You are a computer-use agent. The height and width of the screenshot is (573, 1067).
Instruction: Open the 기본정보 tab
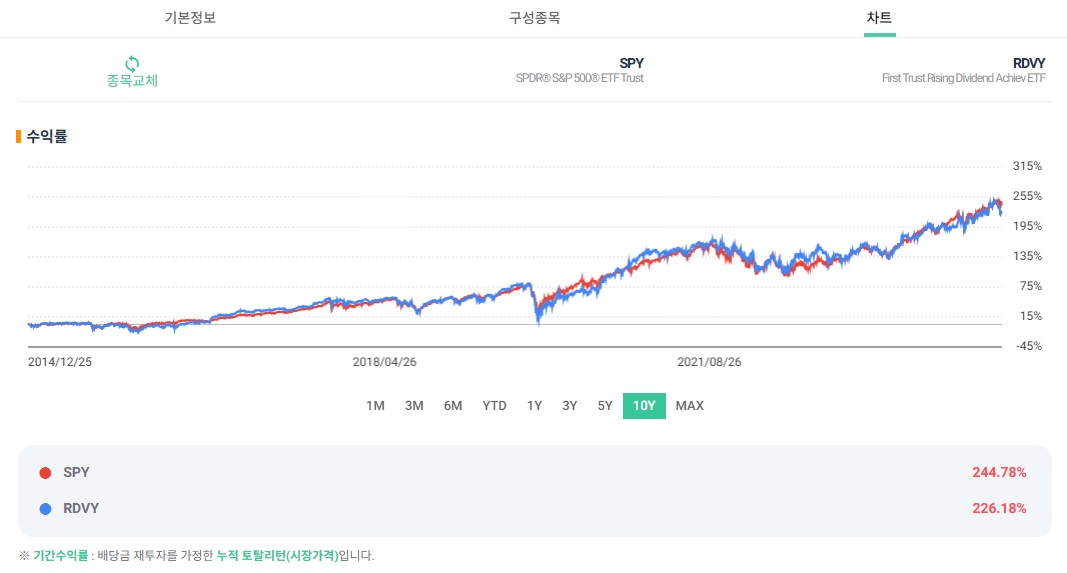(190, 18)
